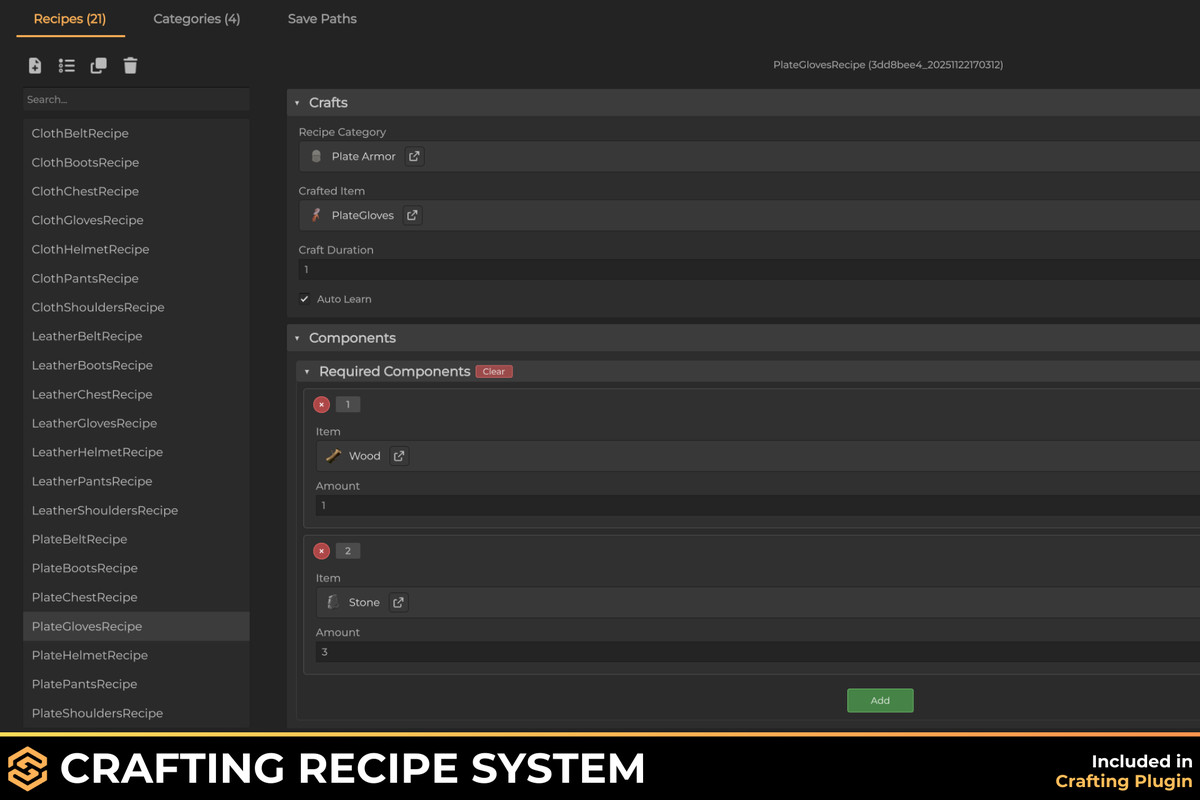Click the Wood item icon
This screenshot has height=800, width=1200.
pos(333,456)
